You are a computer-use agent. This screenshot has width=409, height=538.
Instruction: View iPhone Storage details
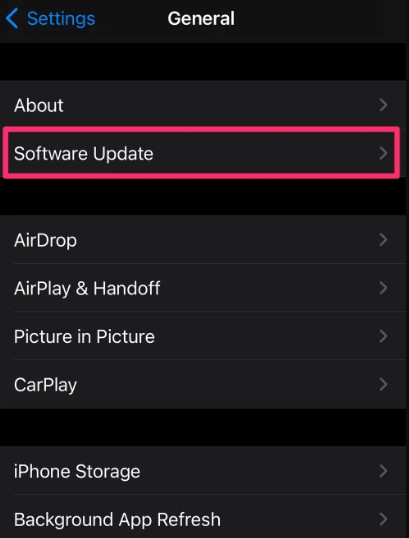204,471
